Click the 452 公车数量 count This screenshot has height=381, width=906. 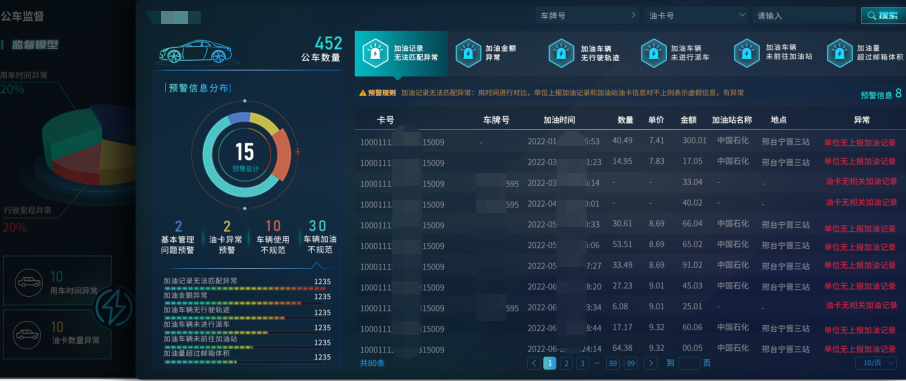coord(328,43)
